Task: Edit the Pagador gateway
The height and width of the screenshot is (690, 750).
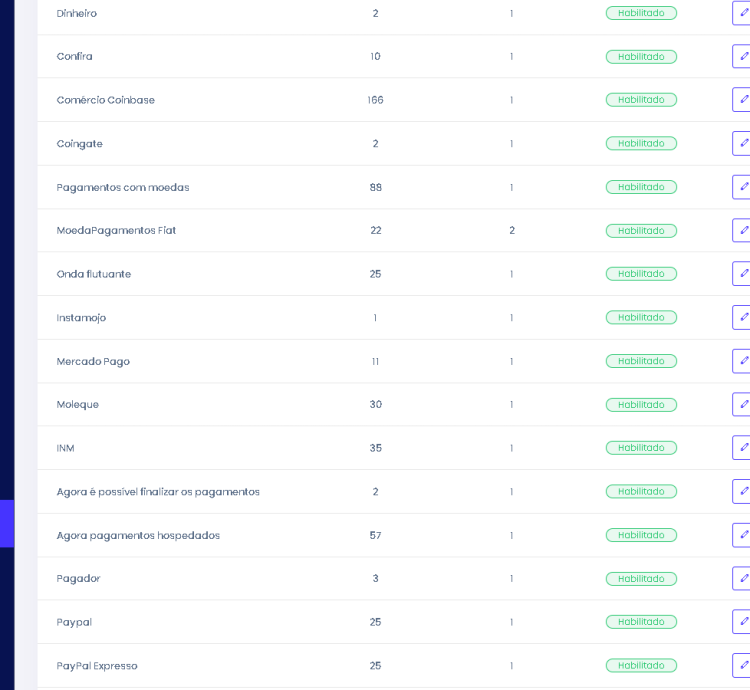Action: pos(742,578)
